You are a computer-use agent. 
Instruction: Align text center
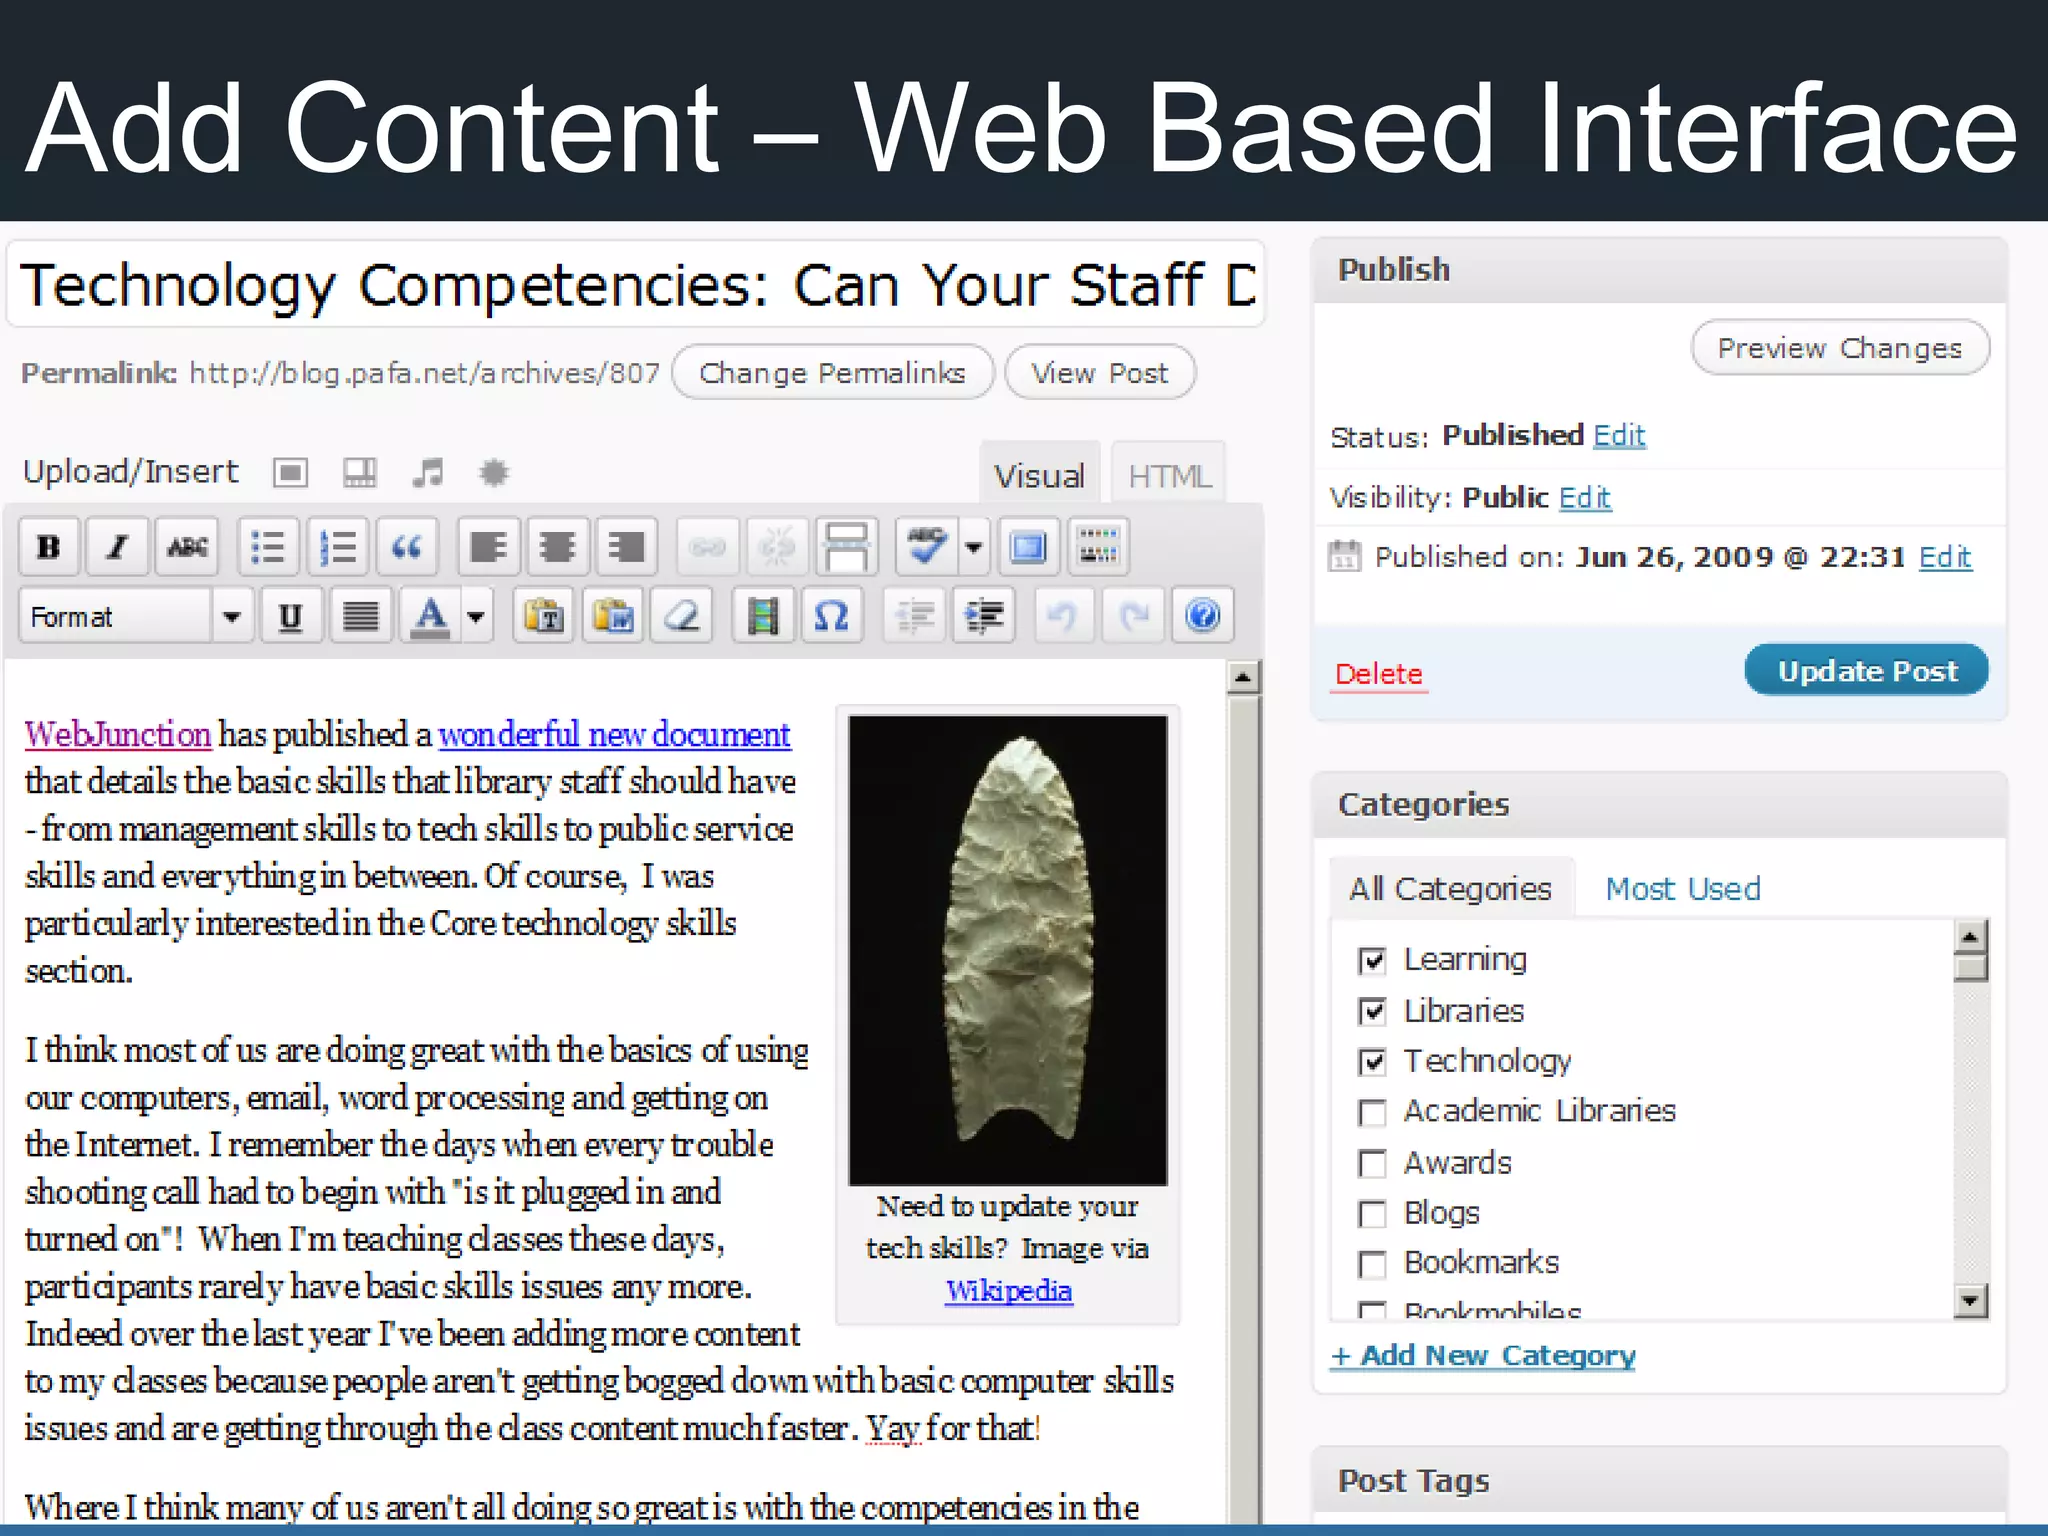click(x=557, y=547)
